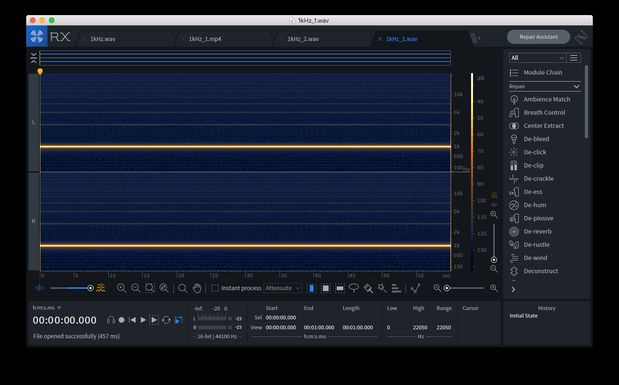Click the iZotope RX logo
The height and width of the screenshot is (385, 619).
coord(37,37)
